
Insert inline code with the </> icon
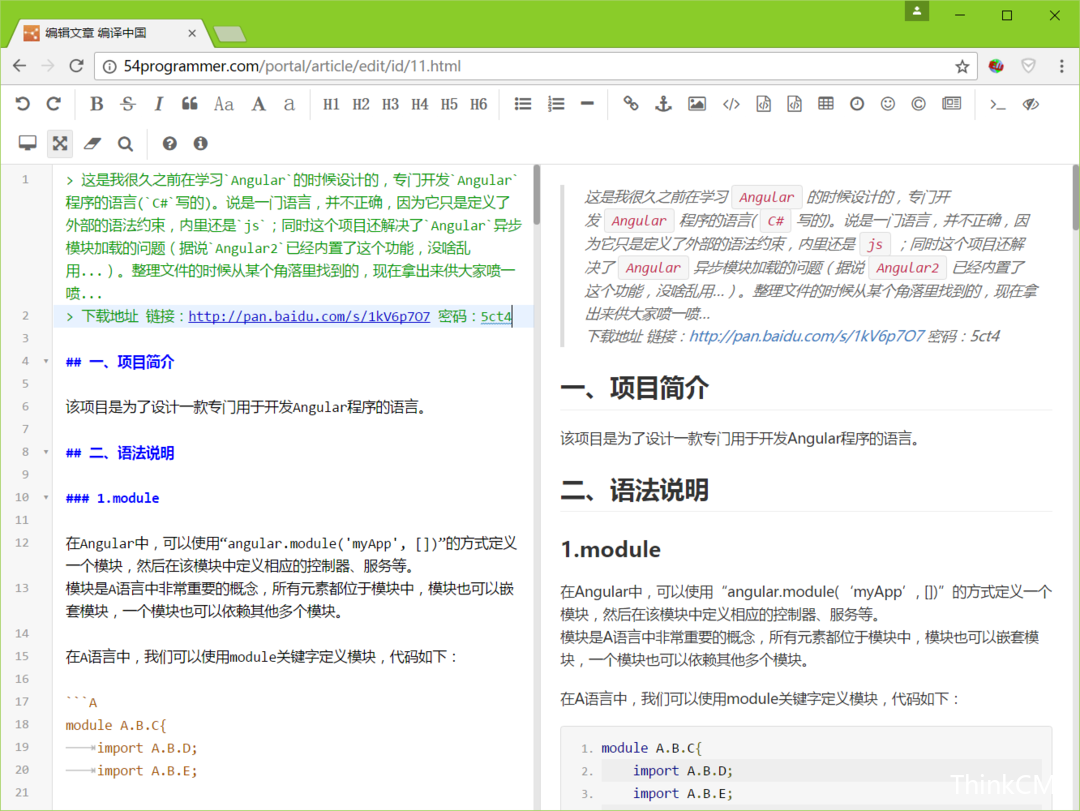[731, 104]
